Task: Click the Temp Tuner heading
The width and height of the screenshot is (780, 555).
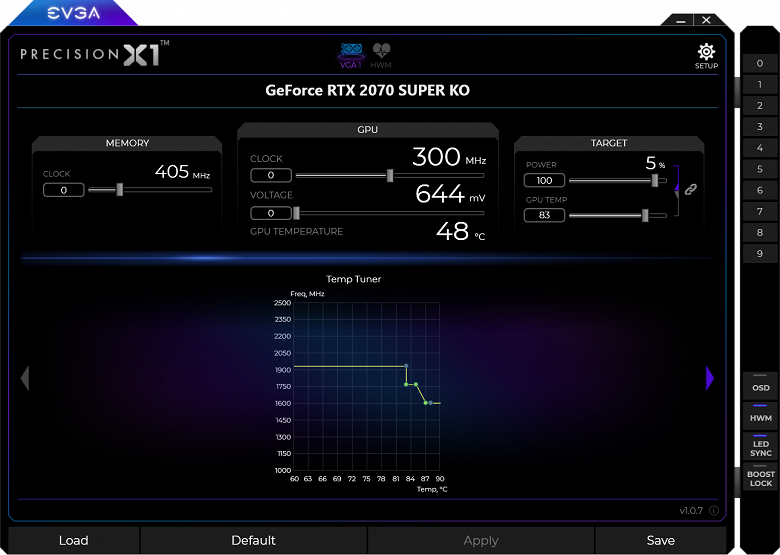Action: pos(354,279)
